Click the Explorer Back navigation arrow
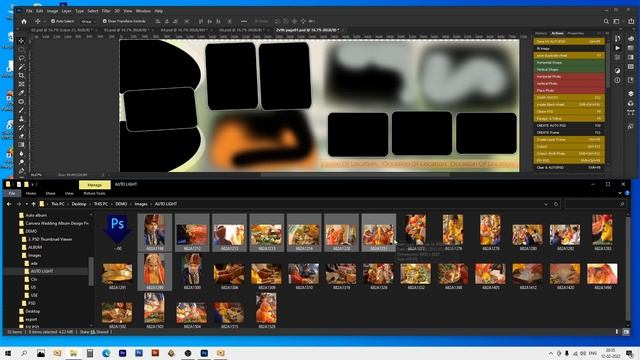The height and width of the screenshot is (360, 640). [x=9, y=204]
